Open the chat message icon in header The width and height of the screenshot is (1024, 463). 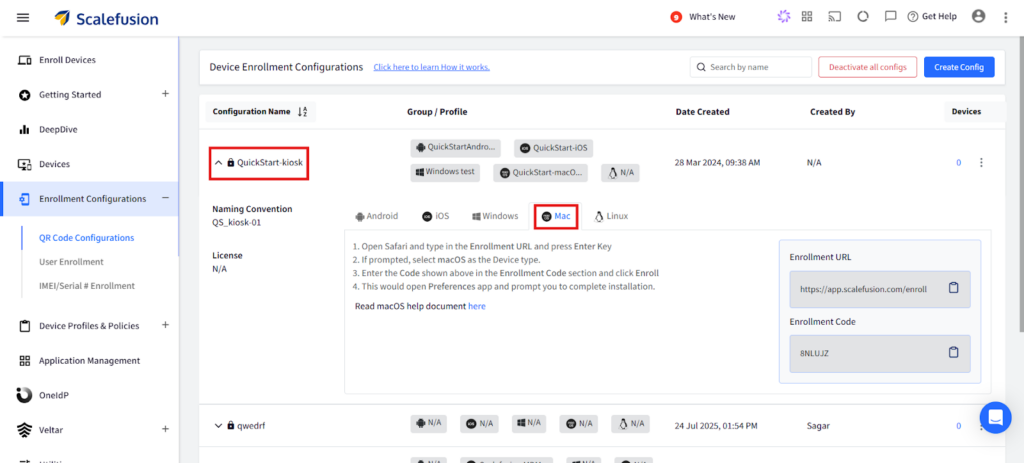(890, 17)
